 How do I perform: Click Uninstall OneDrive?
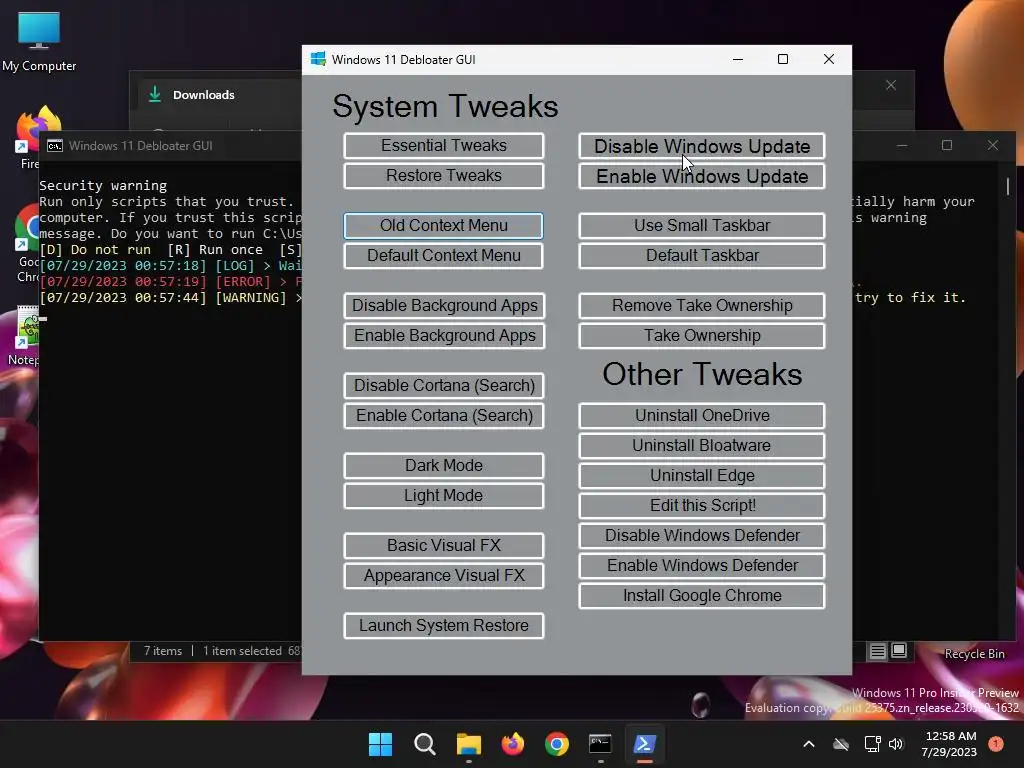[x=702, y=415]
